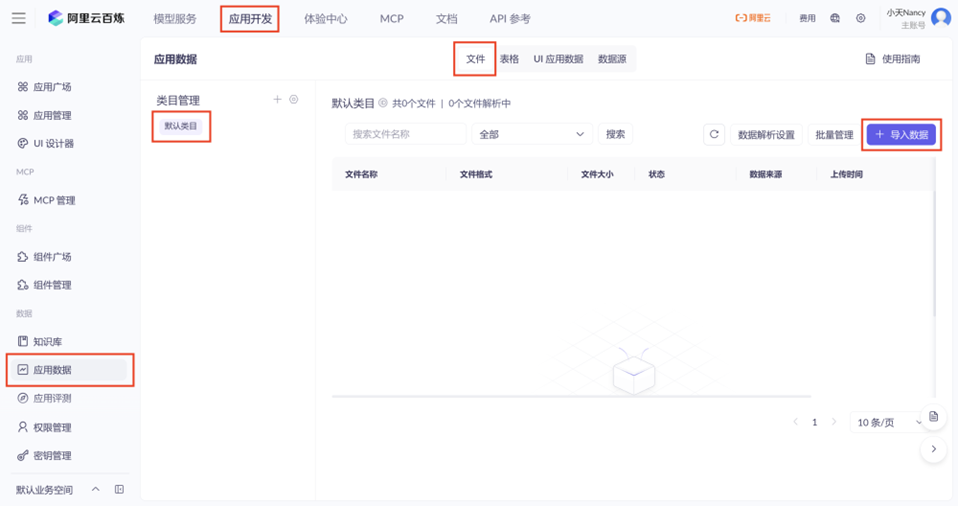Image resolution: width=958 pixels, height=506 pixels.
Task: Click the 应用评测 compass icon
Action: point(23,398)
